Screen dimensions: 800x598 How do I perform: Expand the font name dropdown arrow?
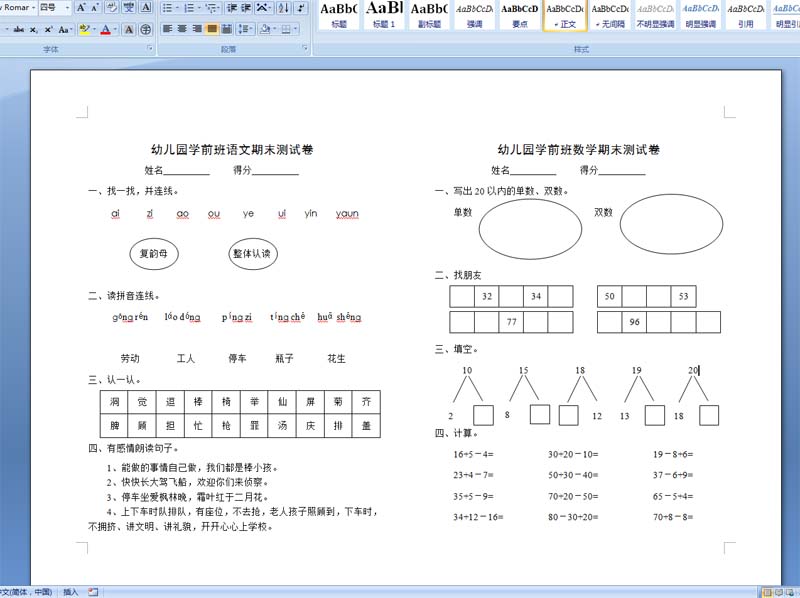pos(34,8)
